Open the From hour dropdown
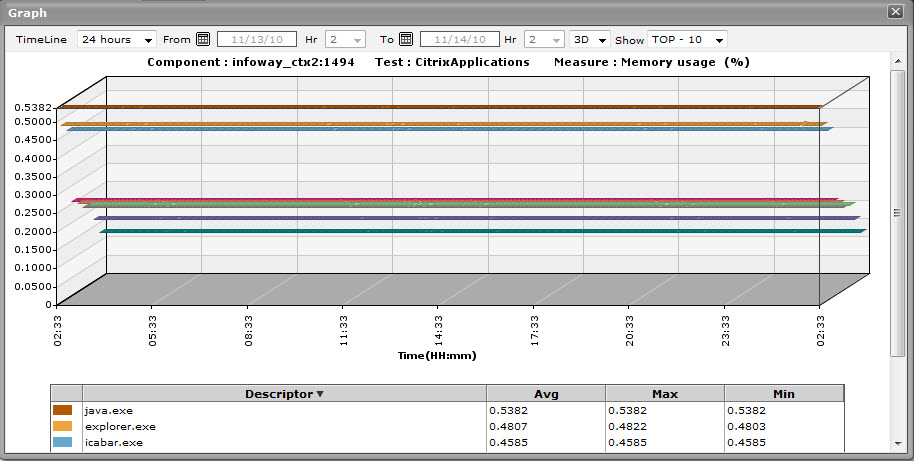Screen dimensions: 914x461 345,40
